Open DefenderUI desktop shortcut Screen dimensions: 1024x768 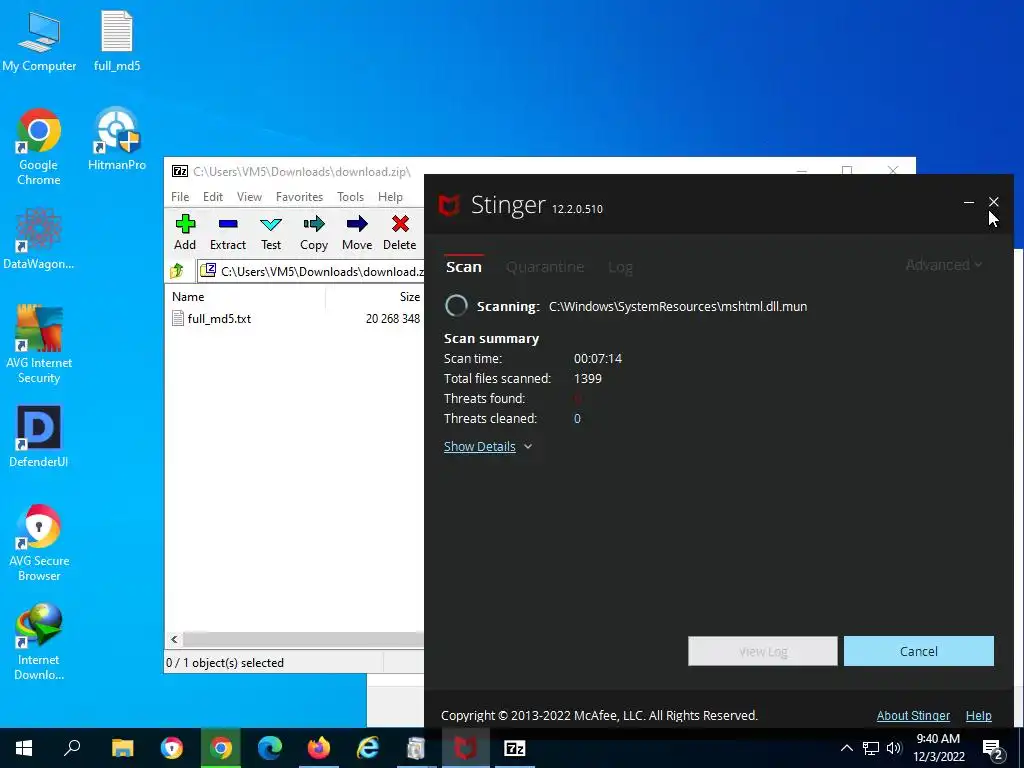(39, 437)
